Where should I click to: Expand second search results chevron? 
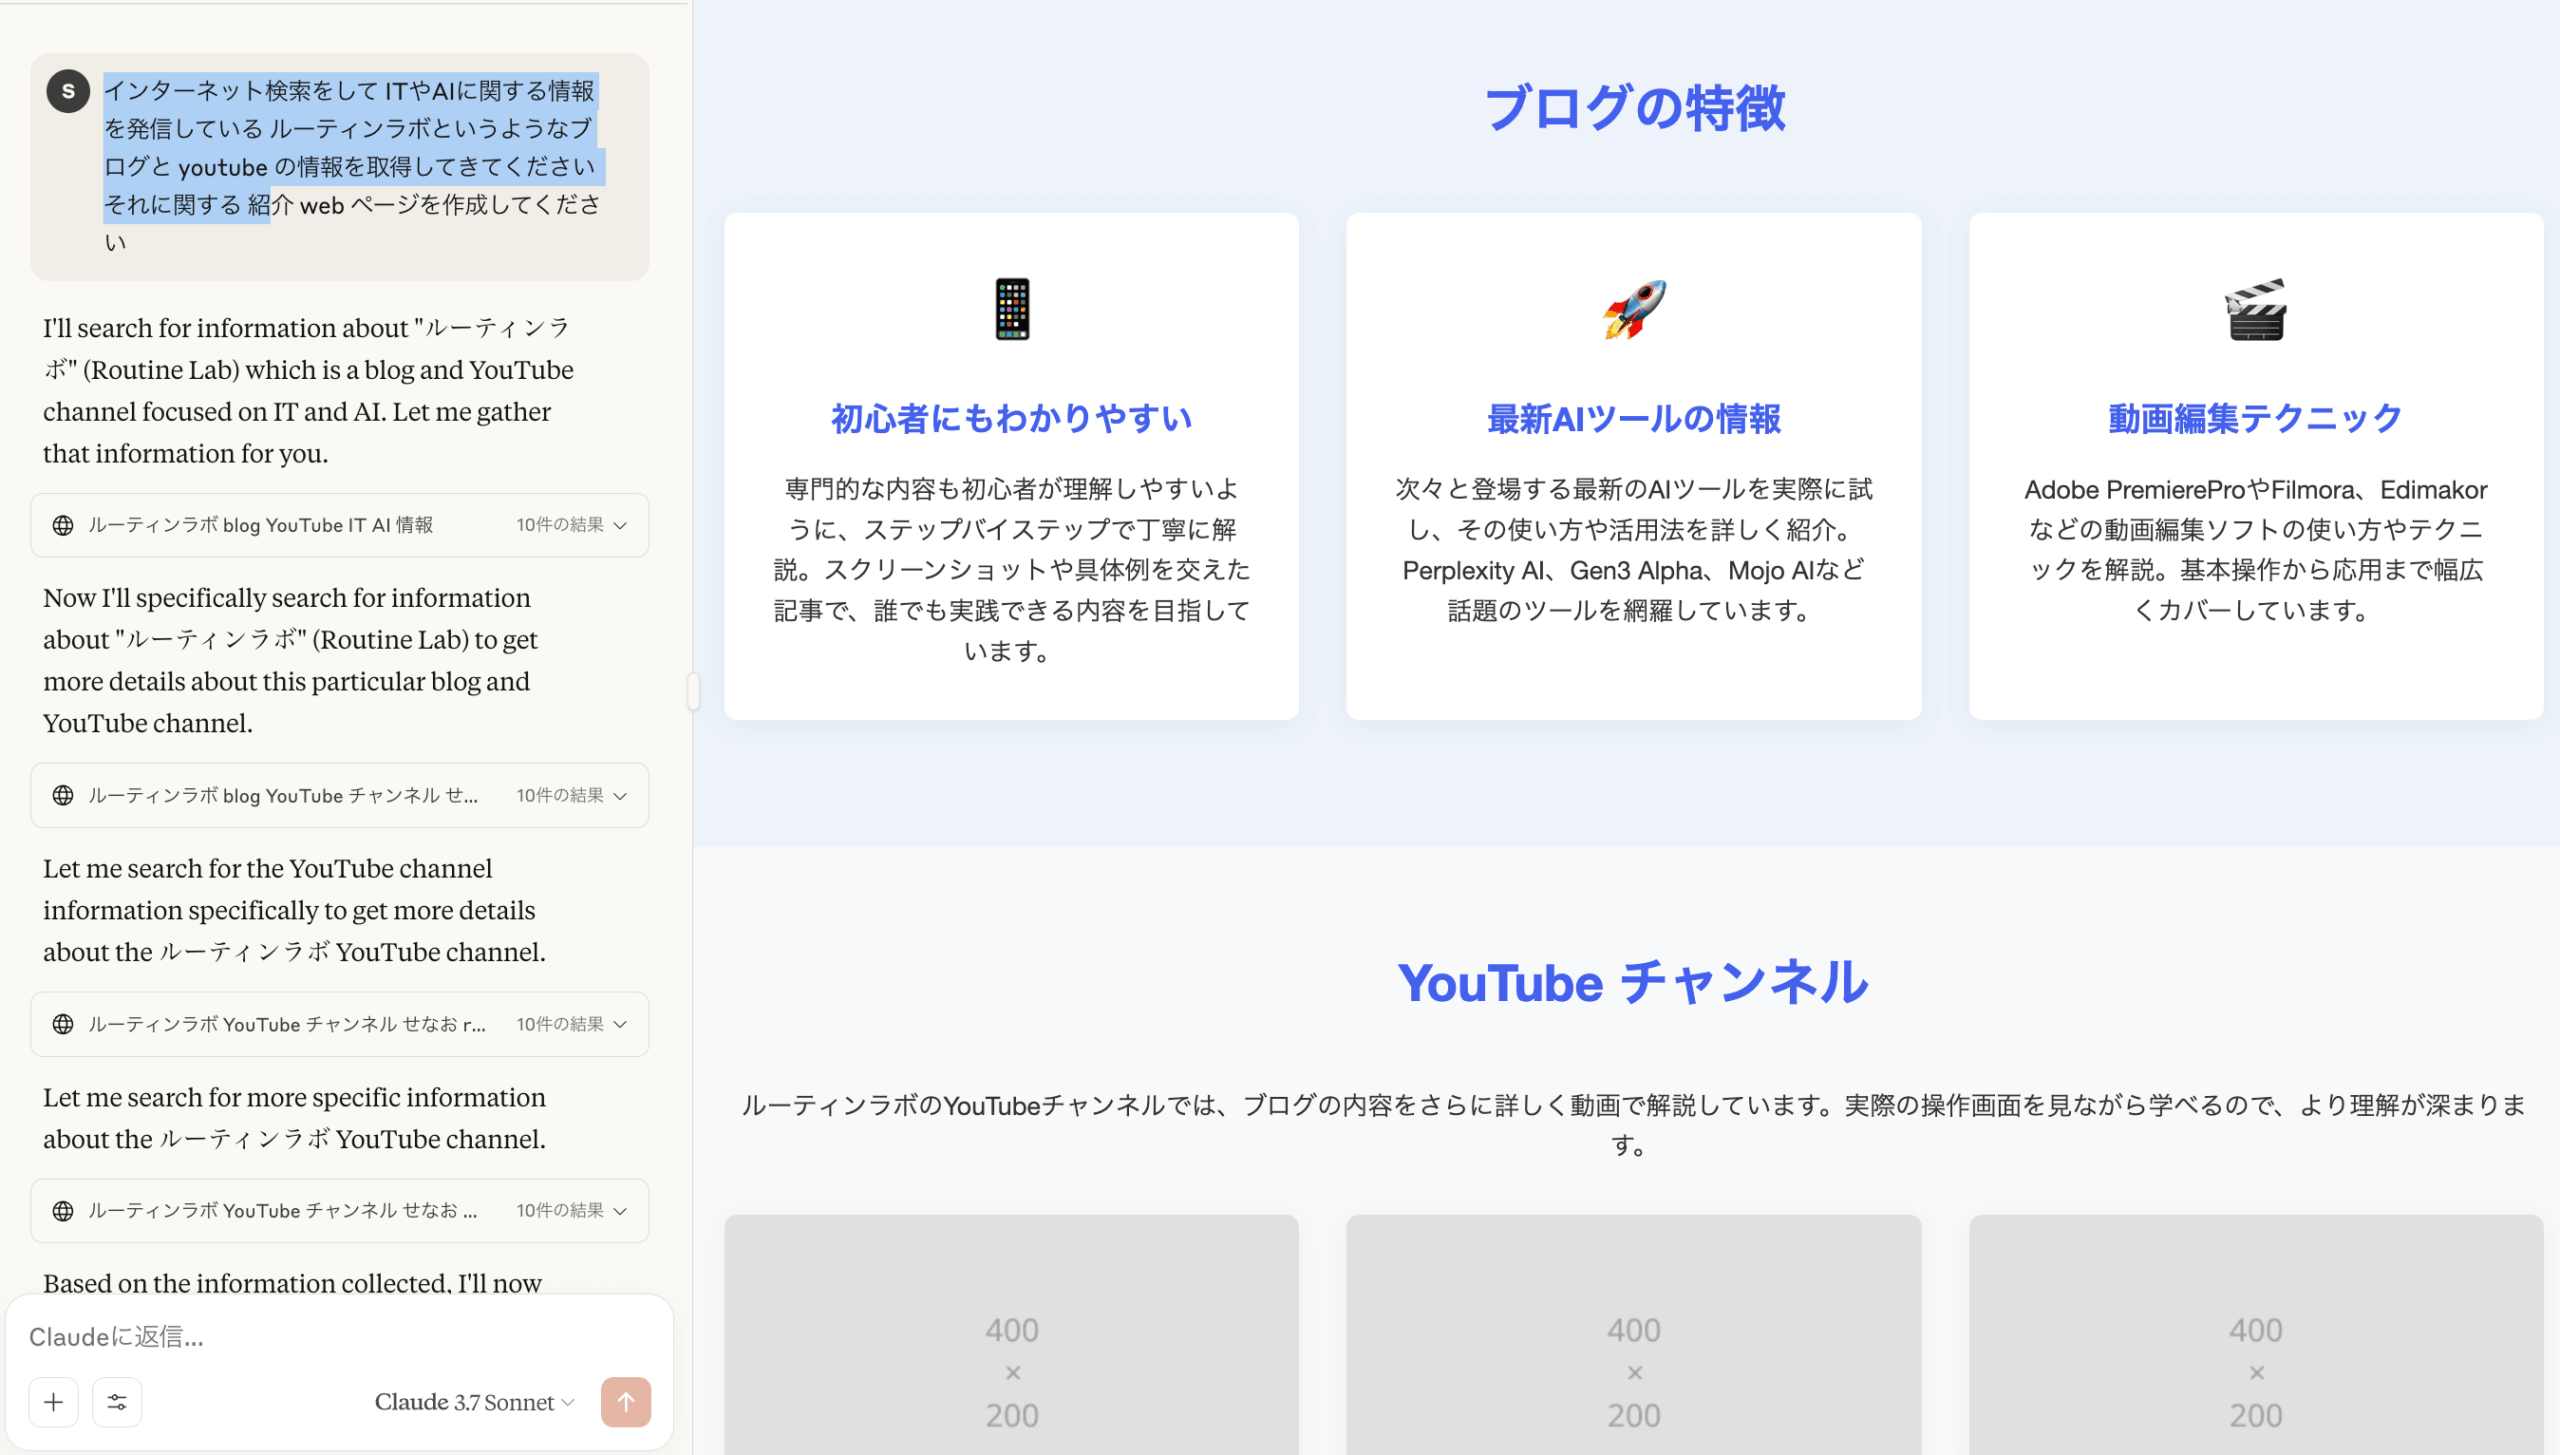tap(621, 796)
